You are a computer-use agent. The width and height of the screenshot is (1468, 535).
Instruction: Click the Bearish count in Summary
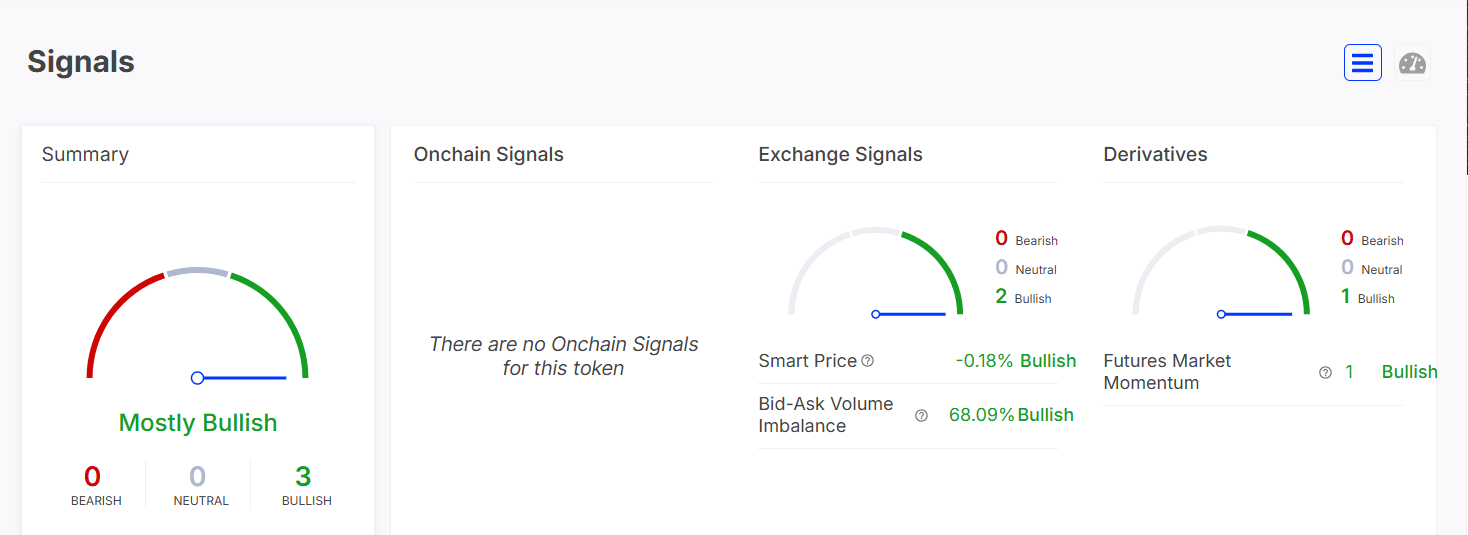point(93,477)
